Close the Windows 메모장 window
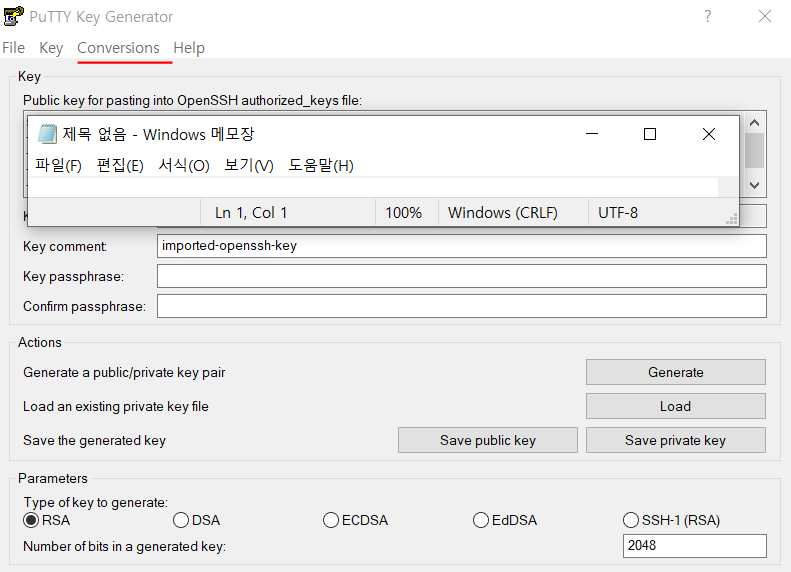 [x=709, y=134]
